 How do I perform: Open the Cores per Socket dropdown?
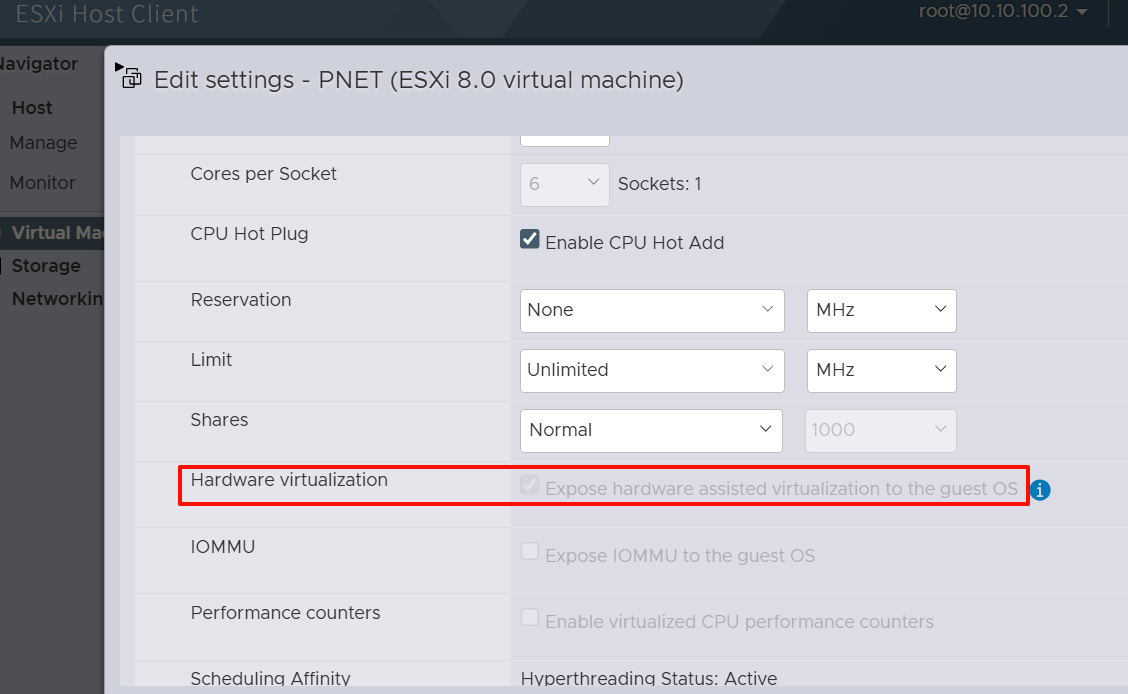click(565, 184)
